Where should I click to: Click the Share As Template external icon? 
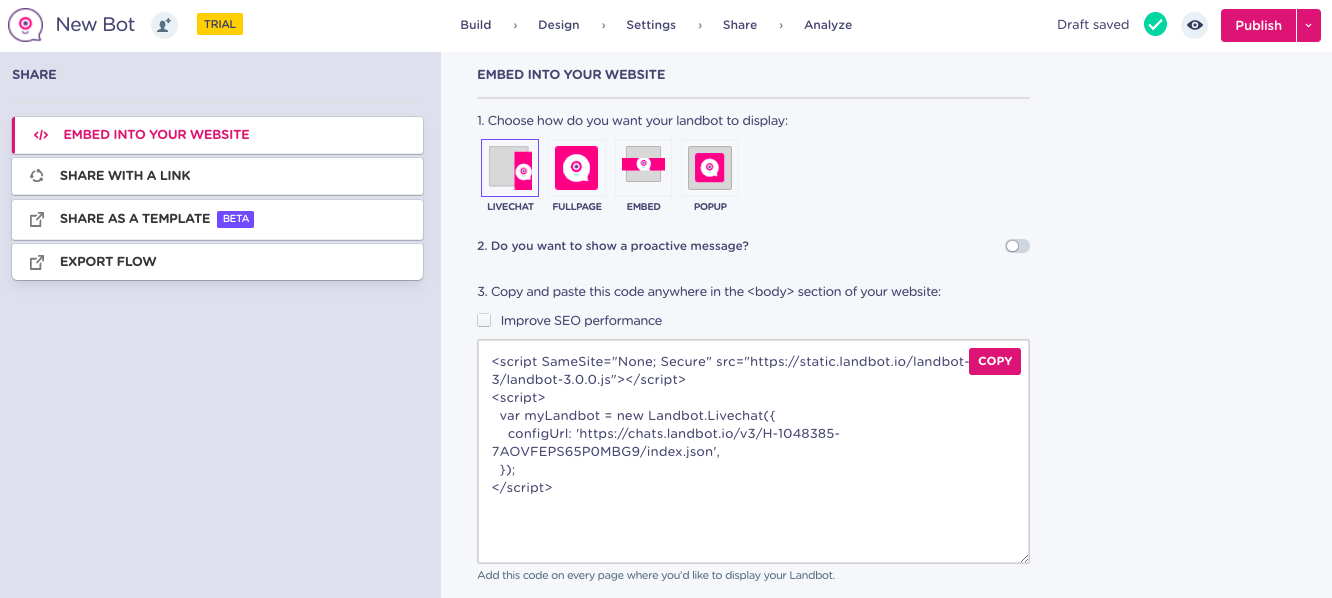coord(37,219)
